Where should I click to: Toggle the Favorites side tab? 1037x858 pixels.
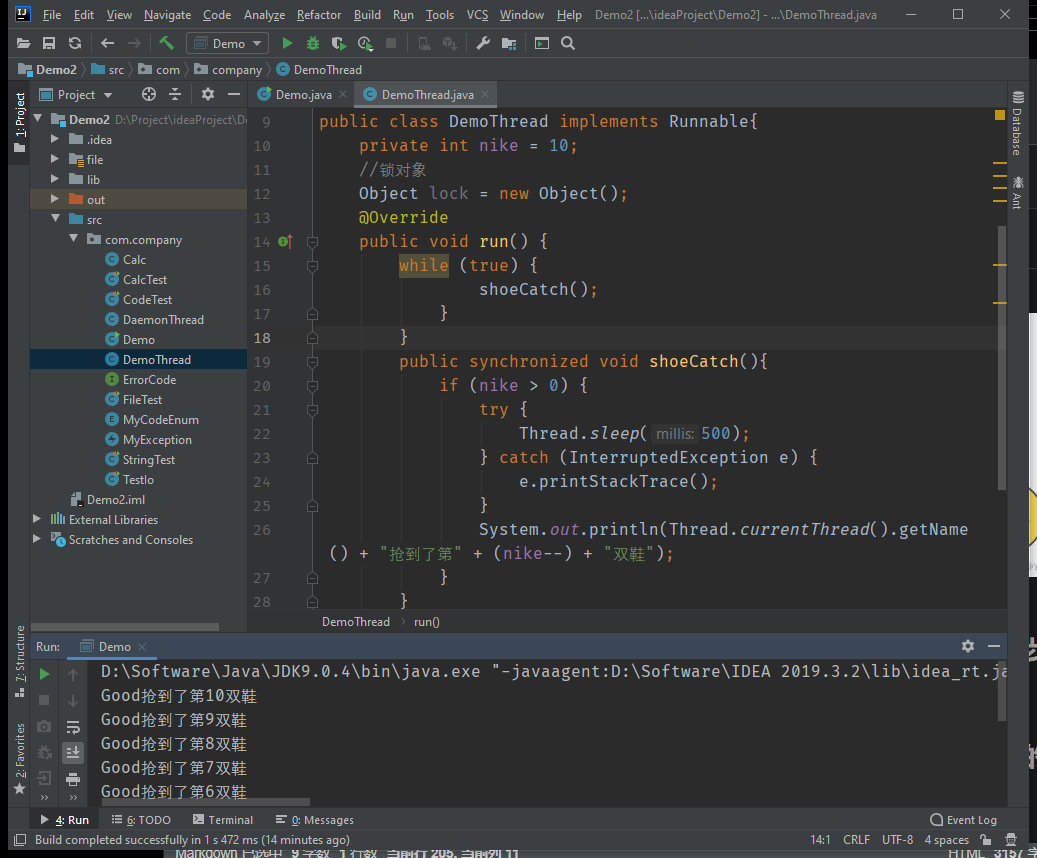tap(20, 759)
